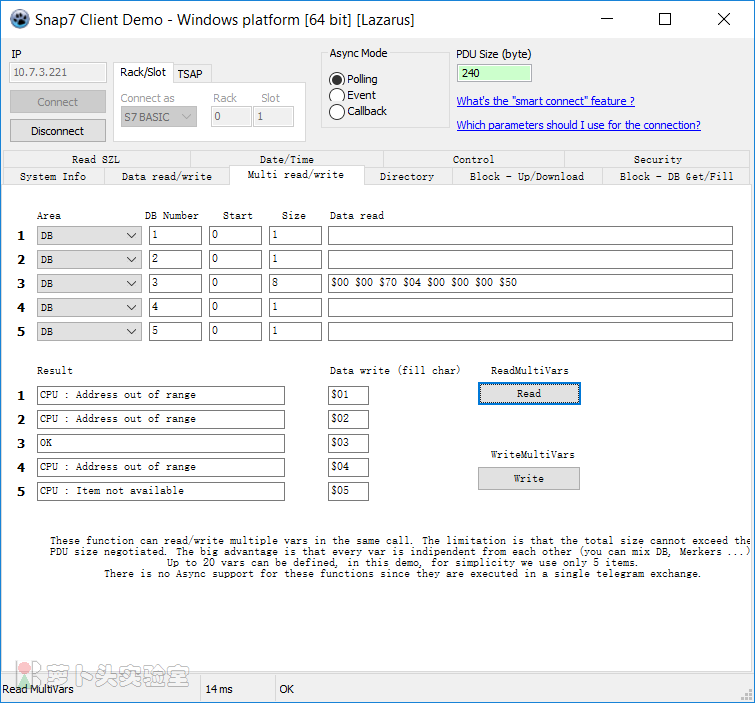Click the 'Read MultiVars' status bar text
755x703 pixels.
[x=38, y=690]
